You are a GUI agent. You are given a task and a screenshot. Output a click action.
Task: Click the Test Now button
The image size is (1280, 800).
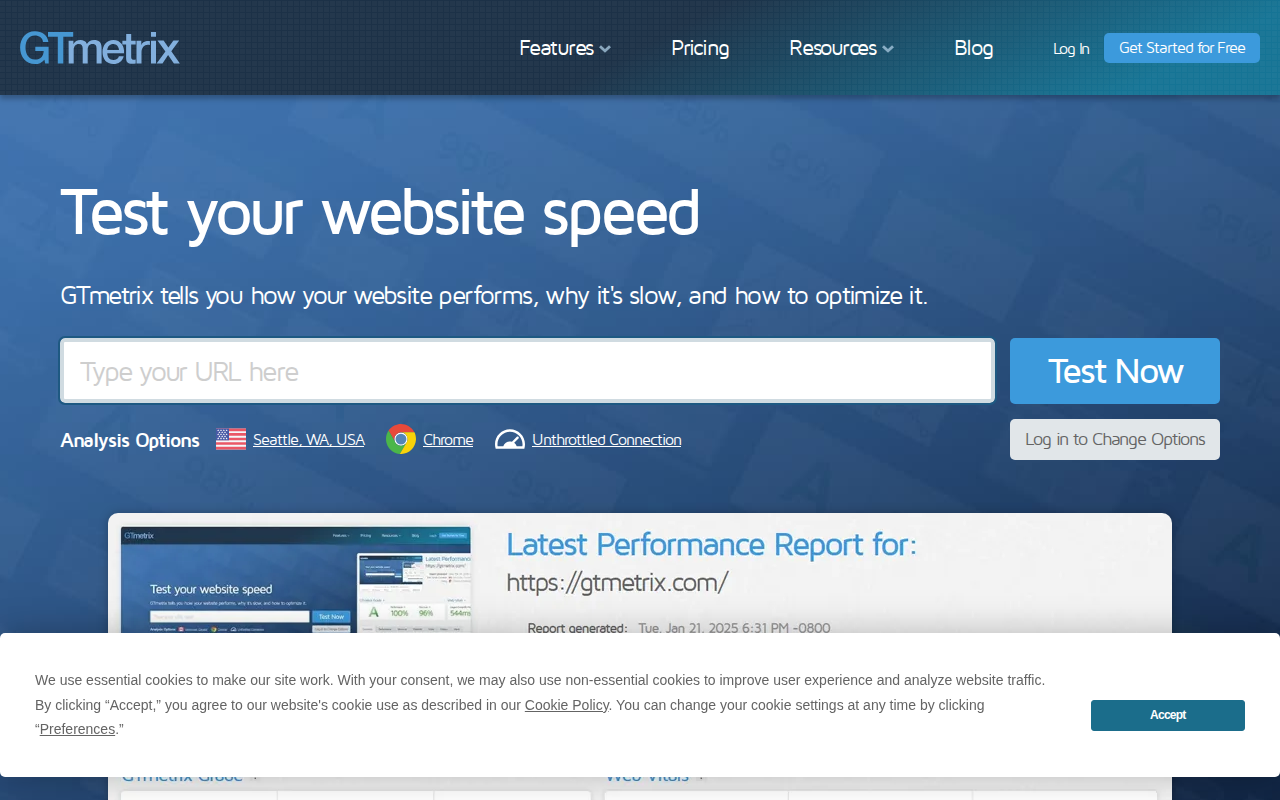click(1115, 371)
